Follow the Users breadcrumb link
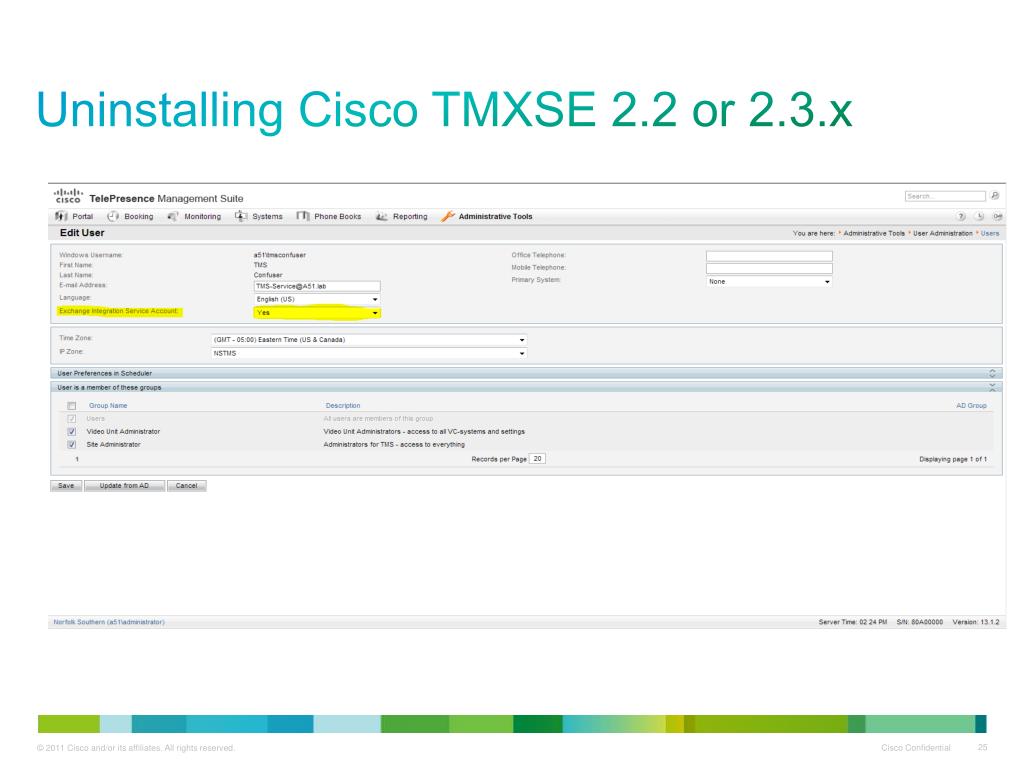This screenshot has width=1024, height=768. pos(989,233)
